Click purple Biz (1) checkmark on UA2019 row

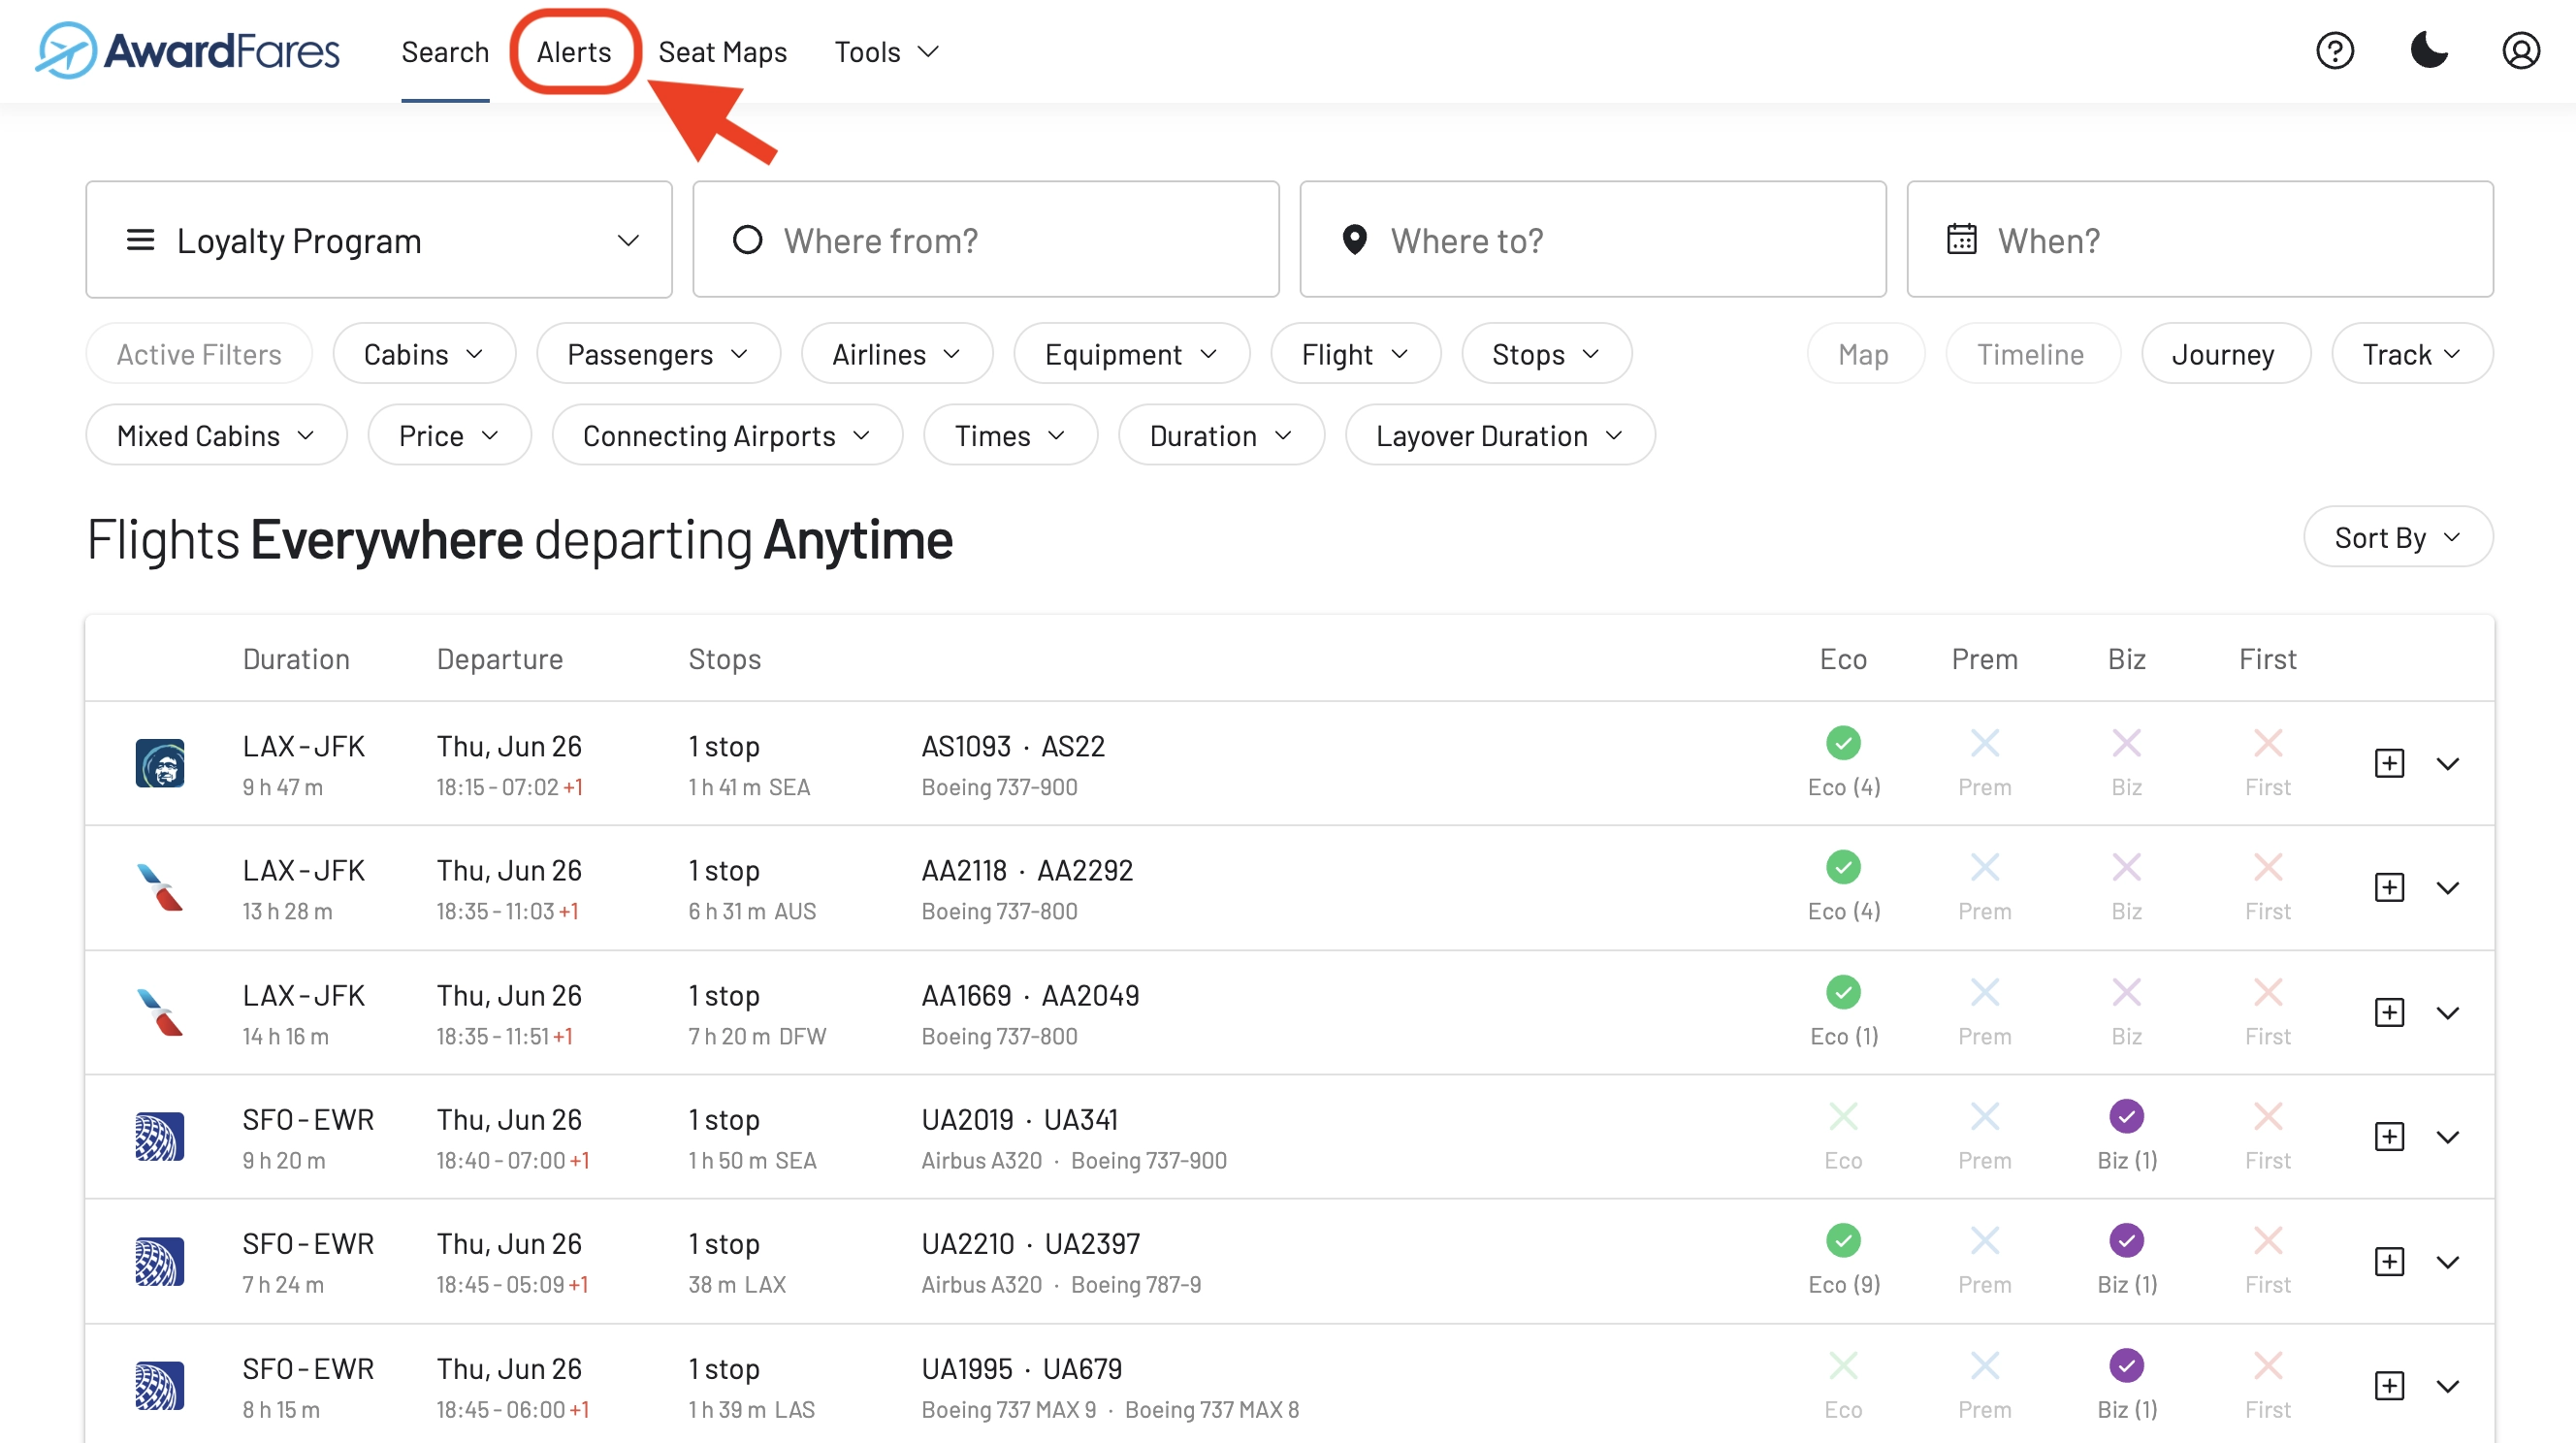[2126, 1116]
